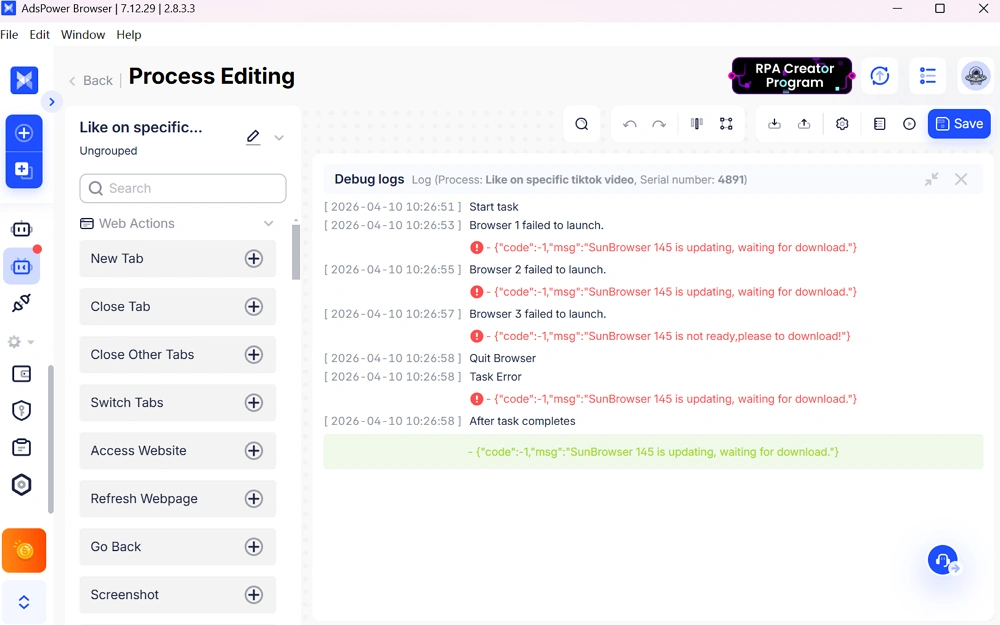Add the Screenshot action with its plus icon
This screenshot has width=1000, height=625.
[254, 595]
